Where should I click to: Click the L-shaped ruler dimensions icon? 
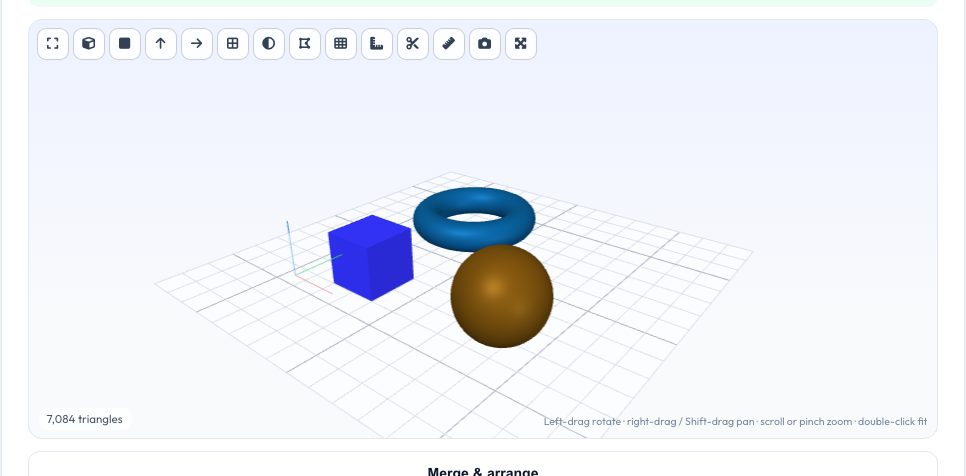click(x=377, y=44)
